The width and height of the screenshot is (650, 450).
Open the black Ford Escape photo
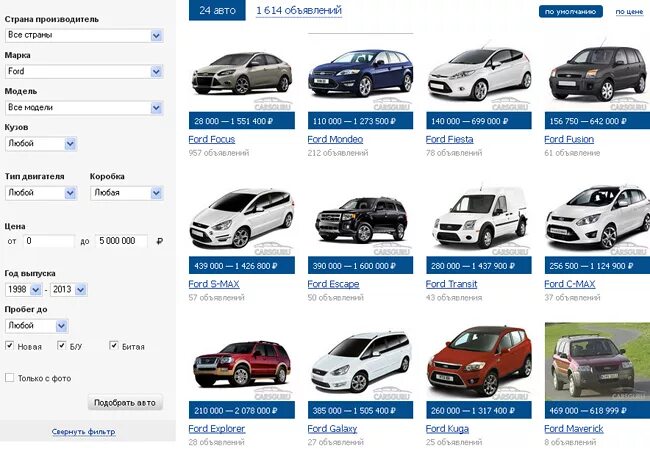tap(361, 220)
